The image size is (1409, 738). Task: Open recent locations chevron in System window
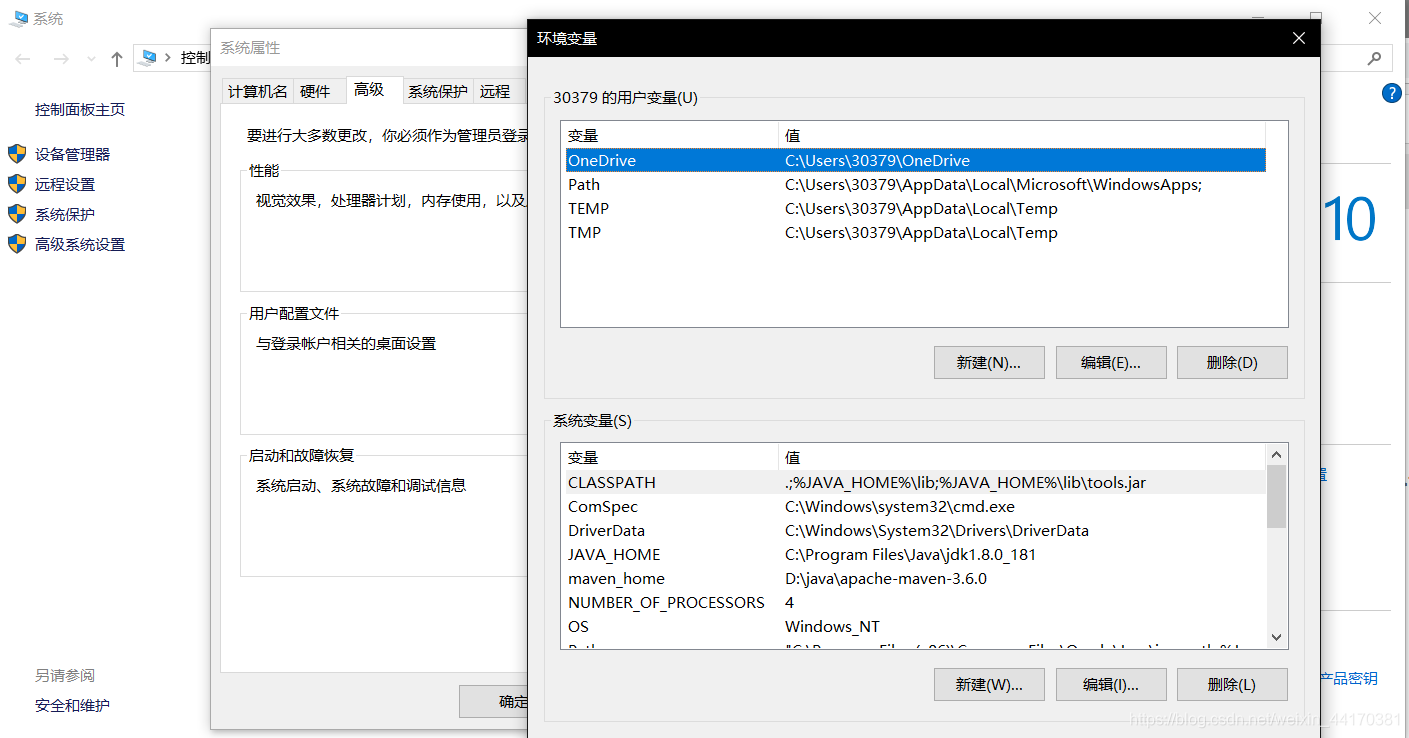point(91,60)
